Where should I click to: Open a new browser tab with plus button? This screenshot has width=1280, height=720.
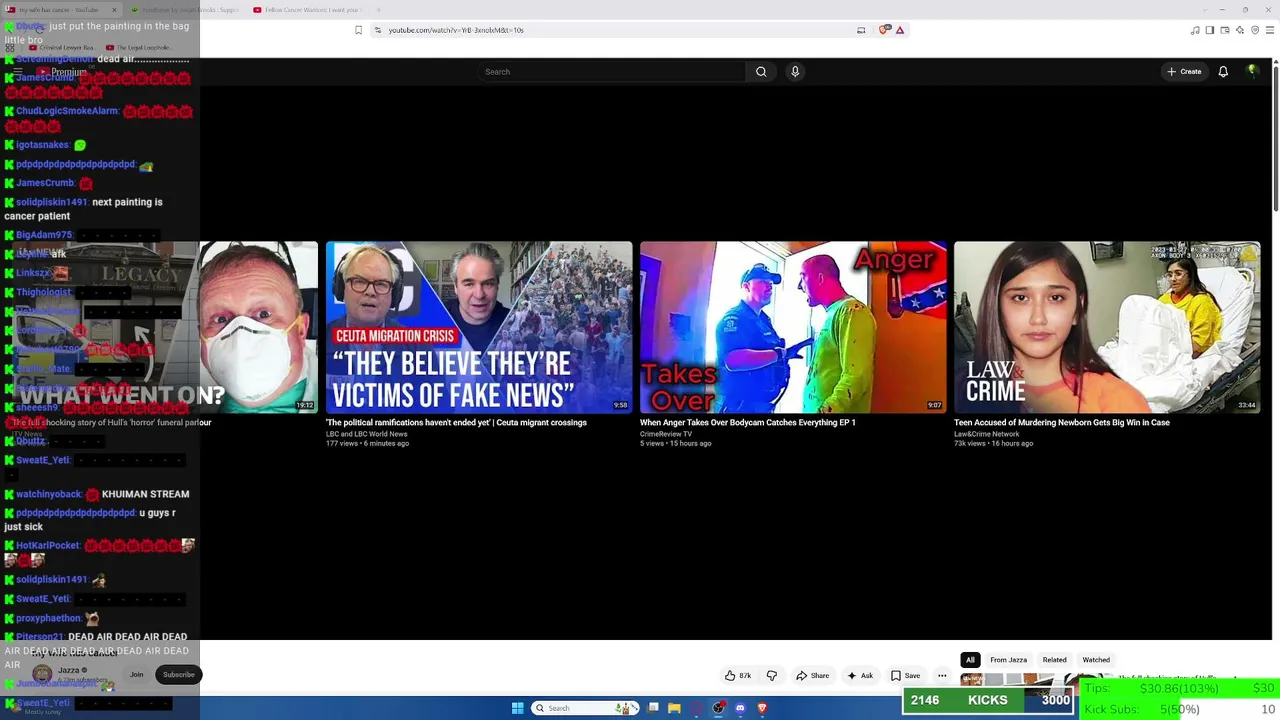coord(379,10)
